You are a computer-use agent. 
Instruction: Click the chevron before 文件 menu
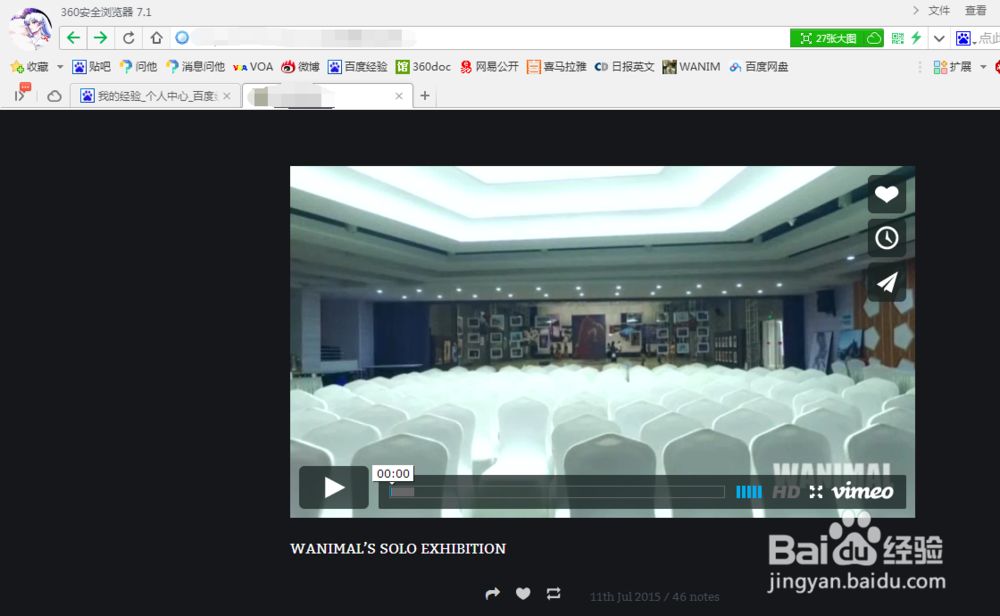(915, 10)
